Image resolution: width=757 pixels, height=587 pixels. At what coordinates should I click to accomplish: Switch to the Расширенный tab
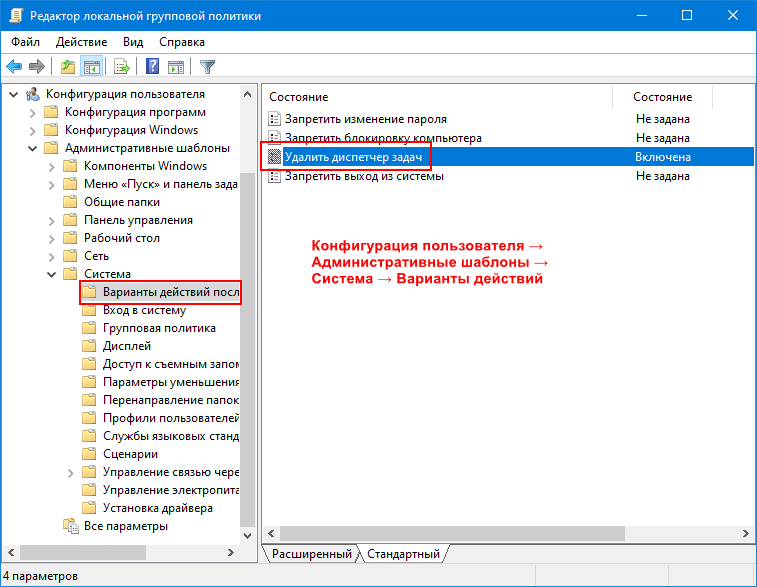(311, 554)
